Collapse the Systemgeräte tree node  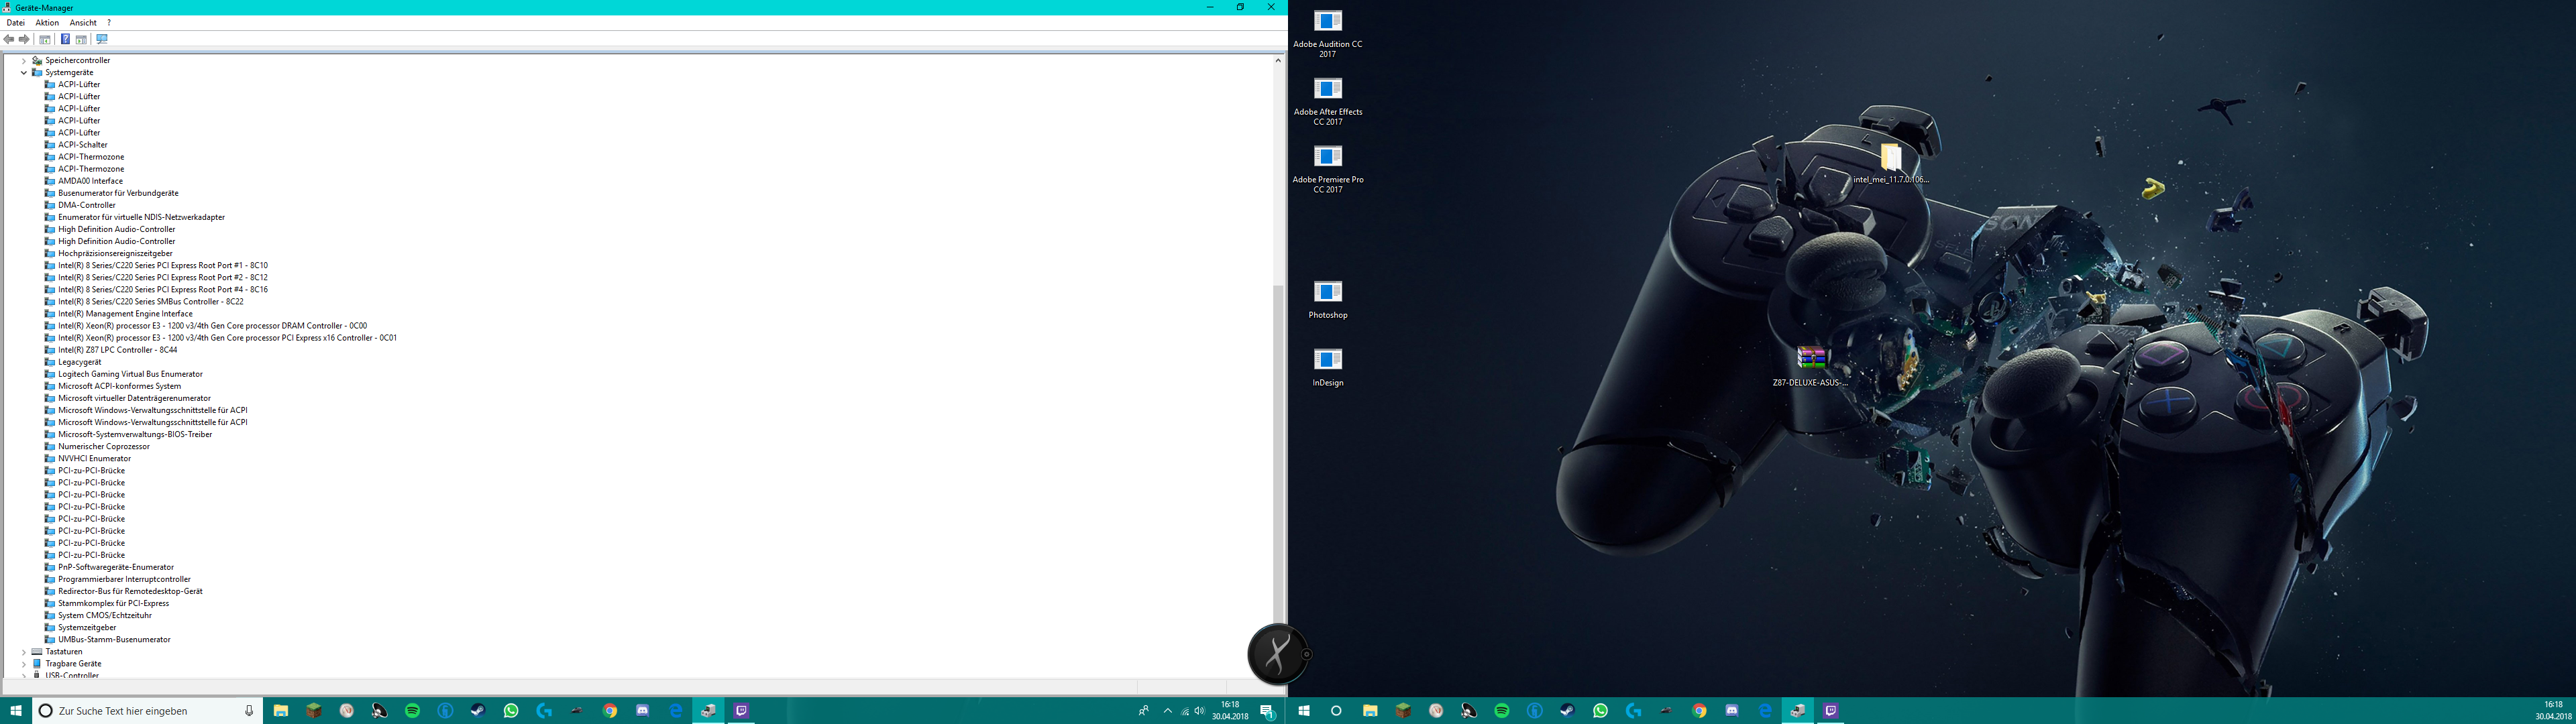pos(24,72)
